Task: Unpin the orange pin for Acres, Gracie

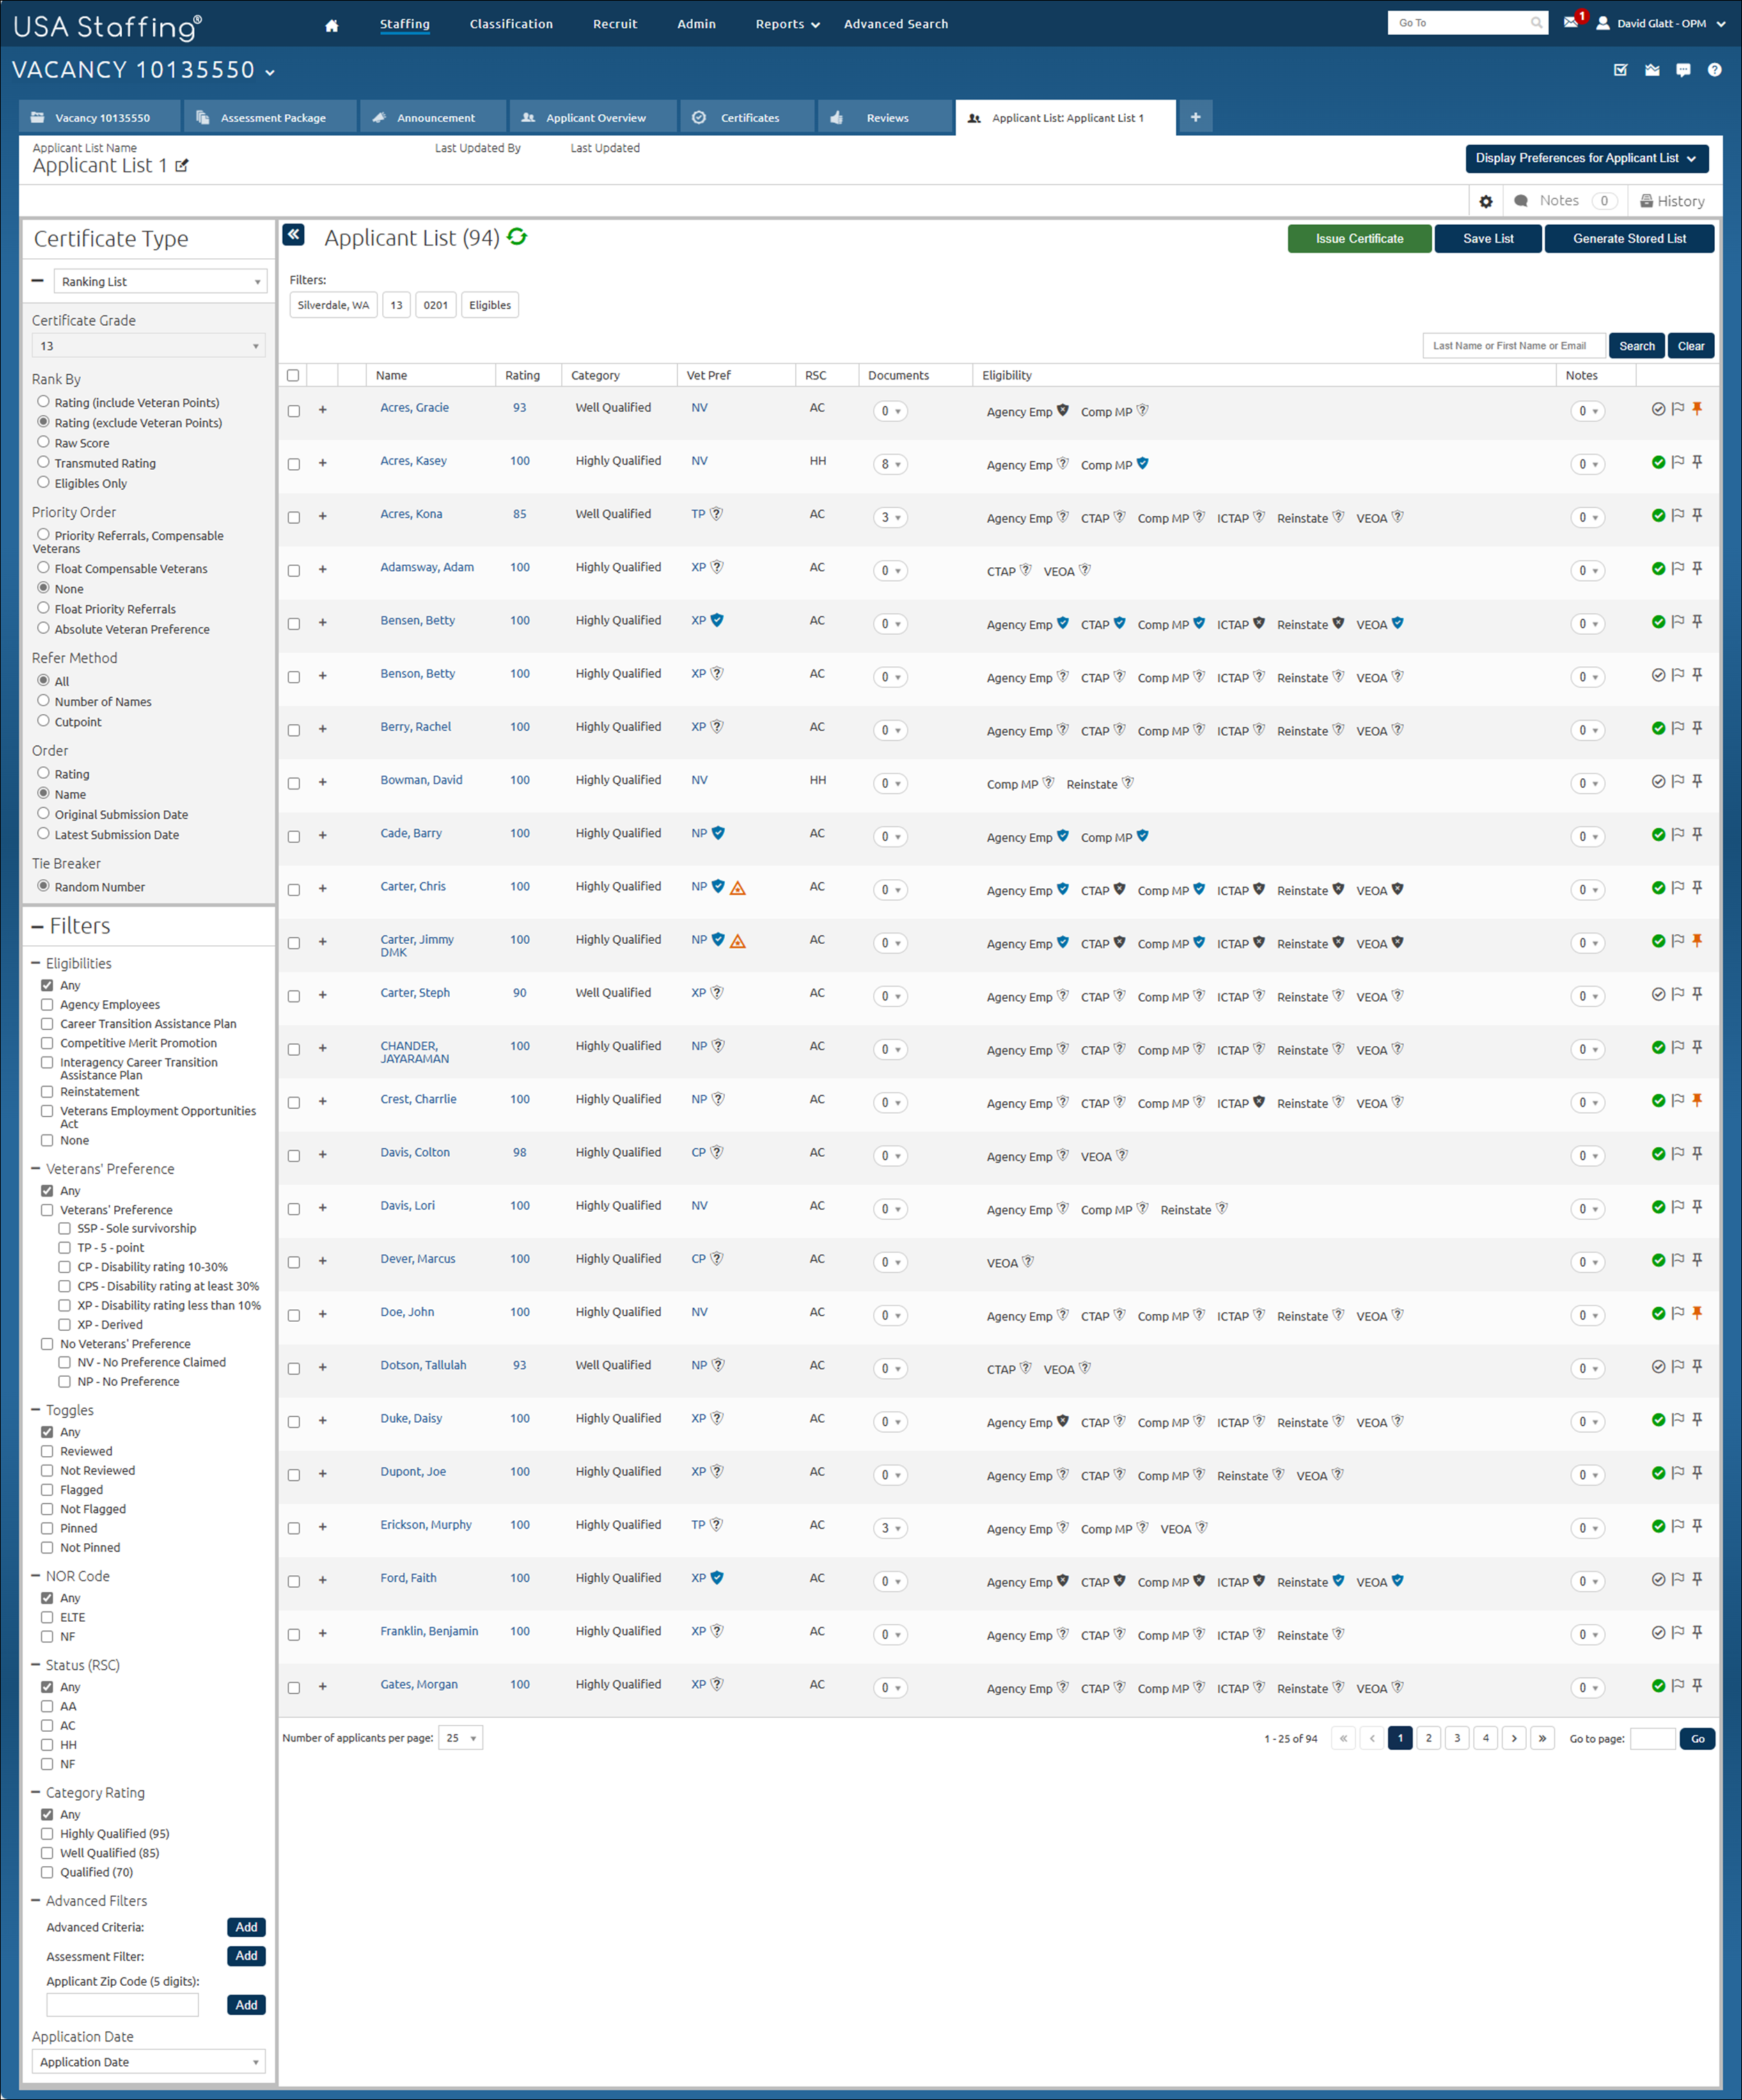Action: tap(1697, 408)
